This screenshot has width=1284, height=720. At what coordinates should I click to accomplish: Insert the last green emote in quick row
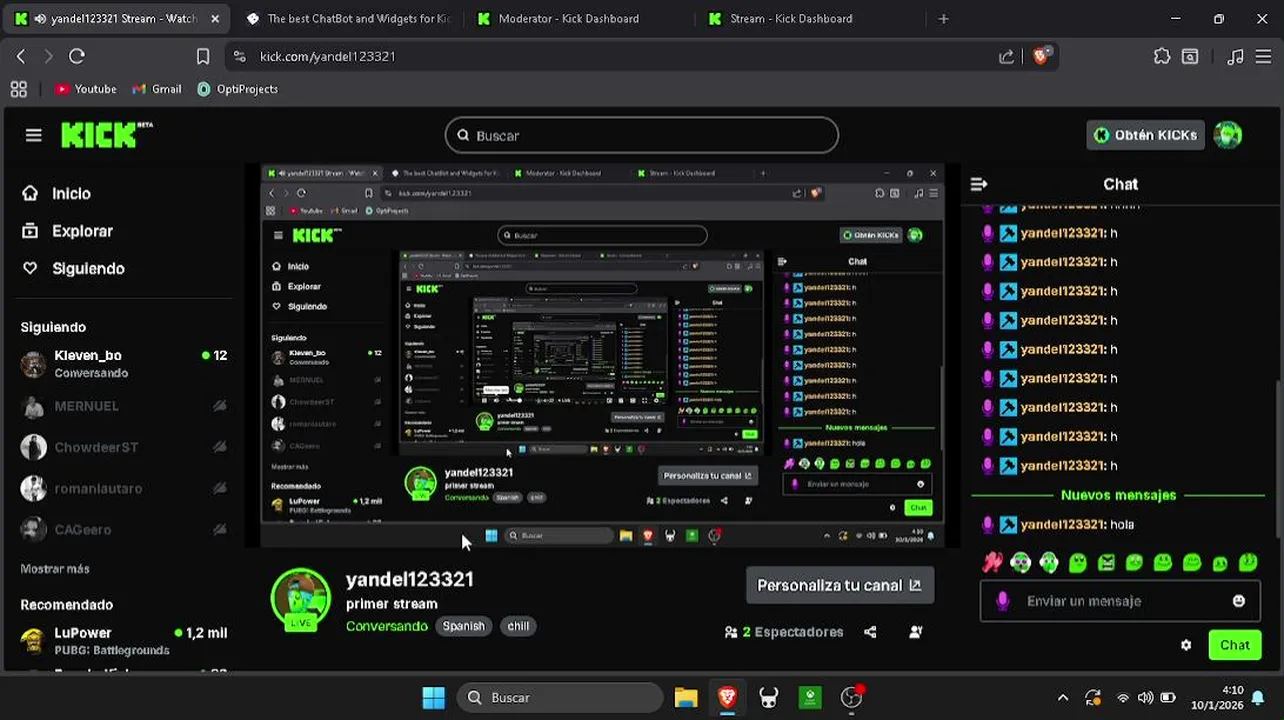pos(1248,563)
